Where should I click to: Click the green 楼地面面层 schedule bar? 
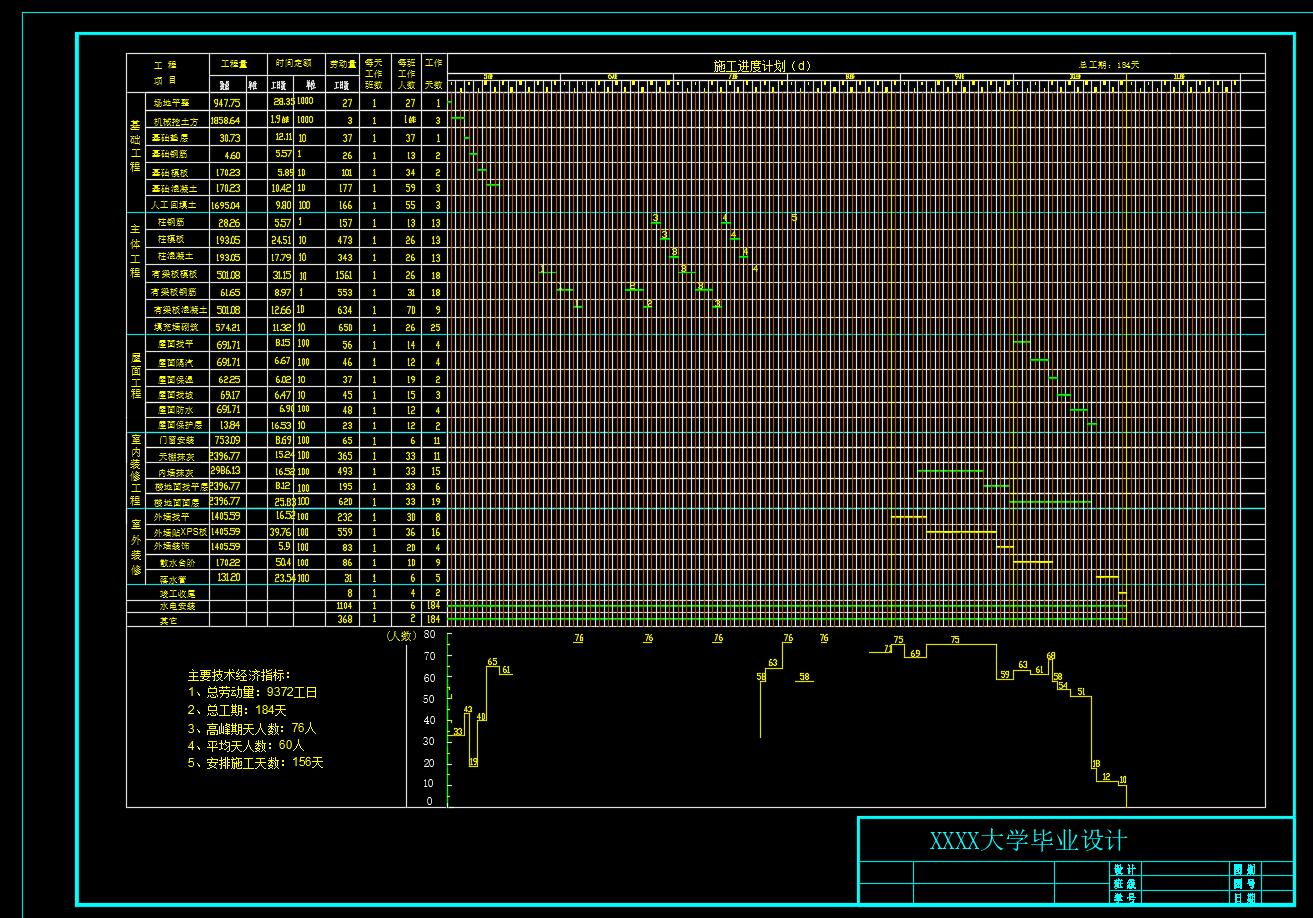[1050, 502]
